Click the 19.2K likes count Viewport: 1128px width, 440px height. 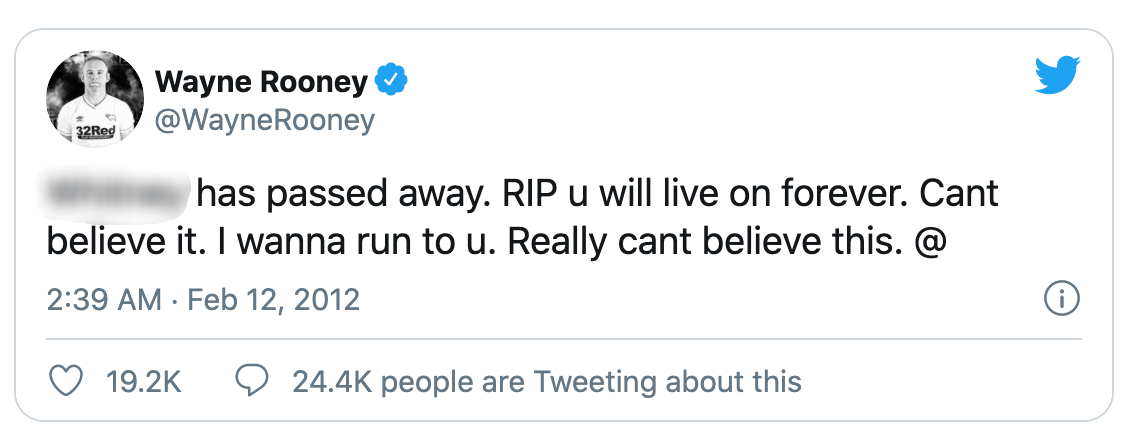tap(142, 381)
